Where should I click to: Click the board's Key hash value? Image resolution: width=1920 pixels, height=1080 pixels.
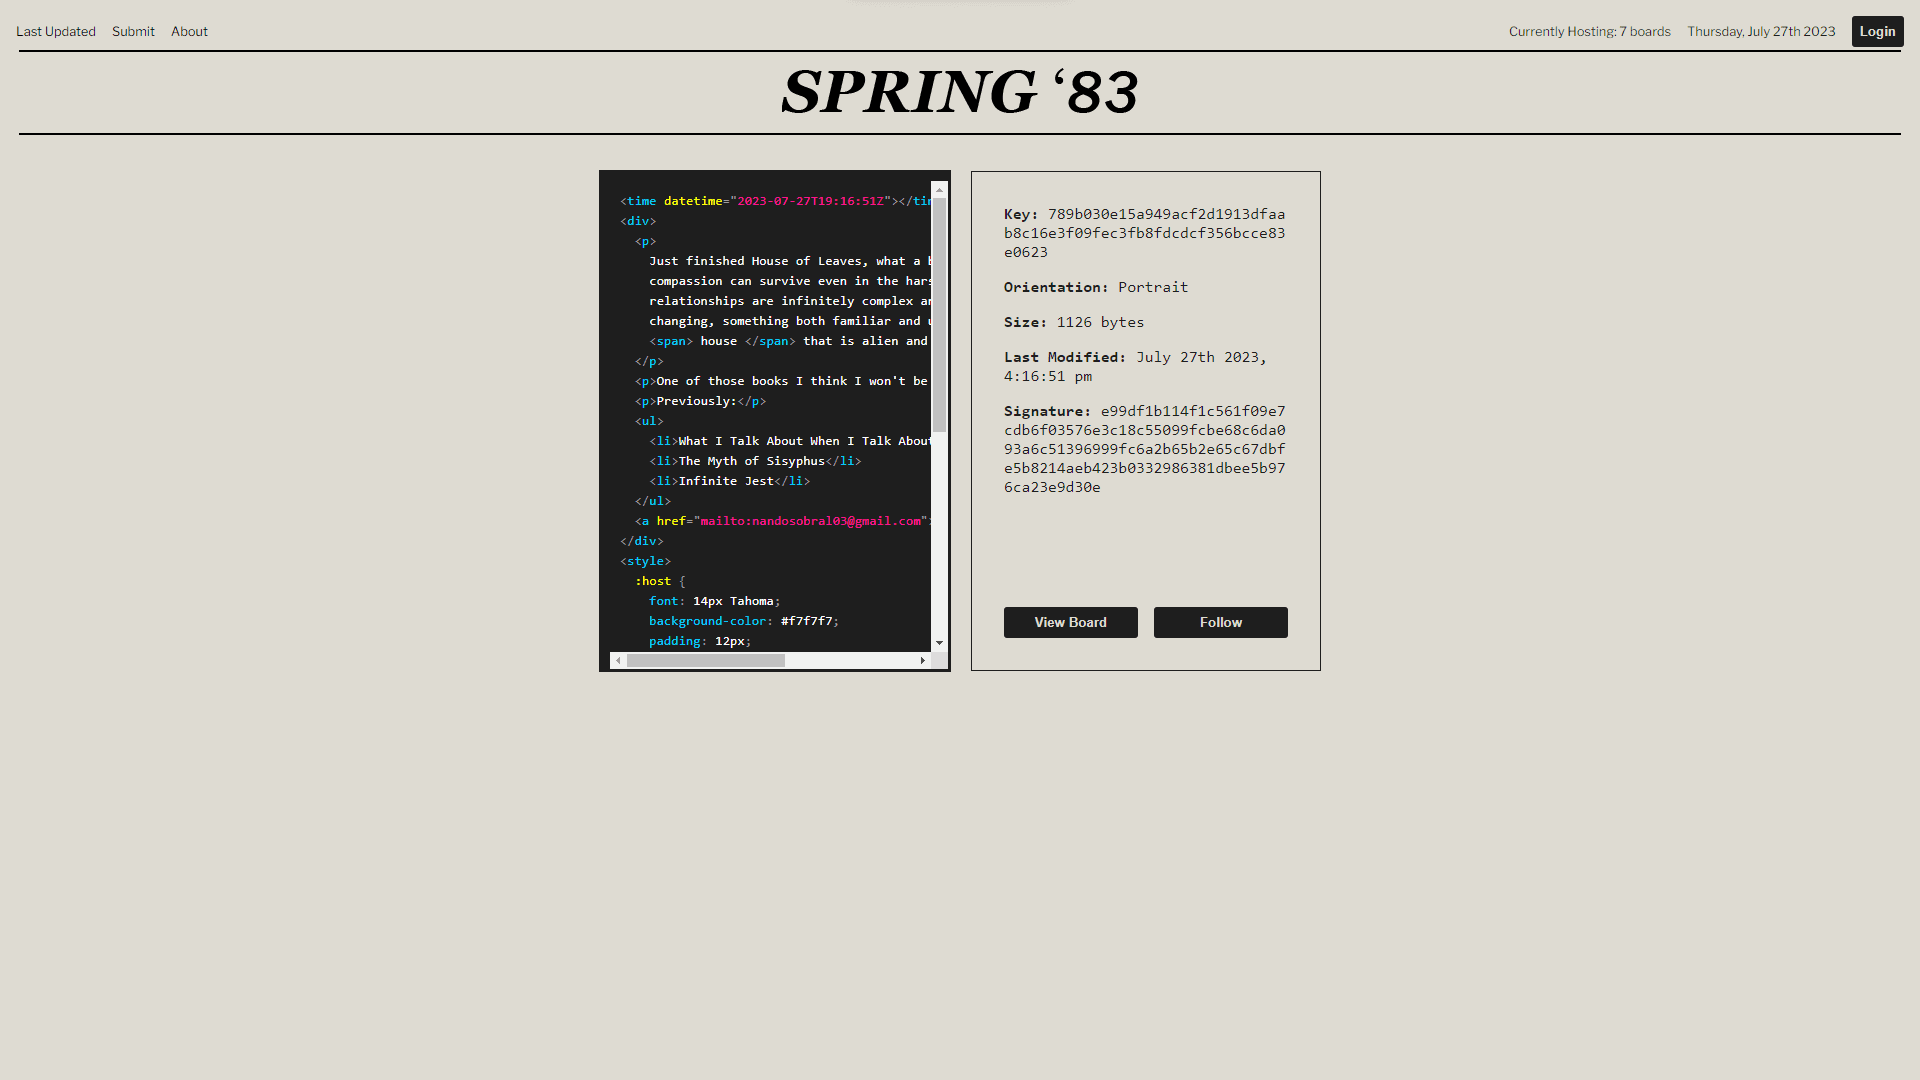pyautogui.click(x=1144, y=233)
